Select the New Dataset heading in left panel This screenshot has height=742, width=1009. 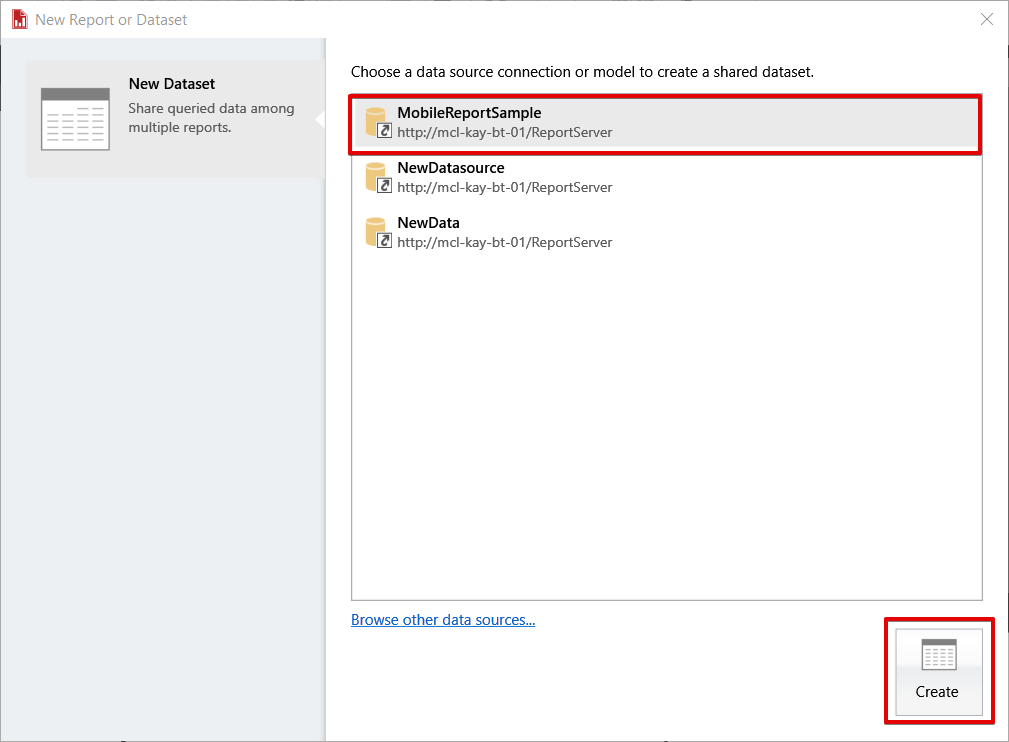pos(172,84)
